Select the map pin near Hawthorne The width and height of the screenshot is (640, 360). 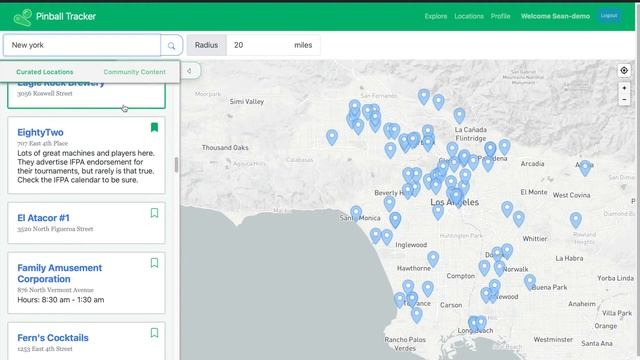(x=433, y=259)
